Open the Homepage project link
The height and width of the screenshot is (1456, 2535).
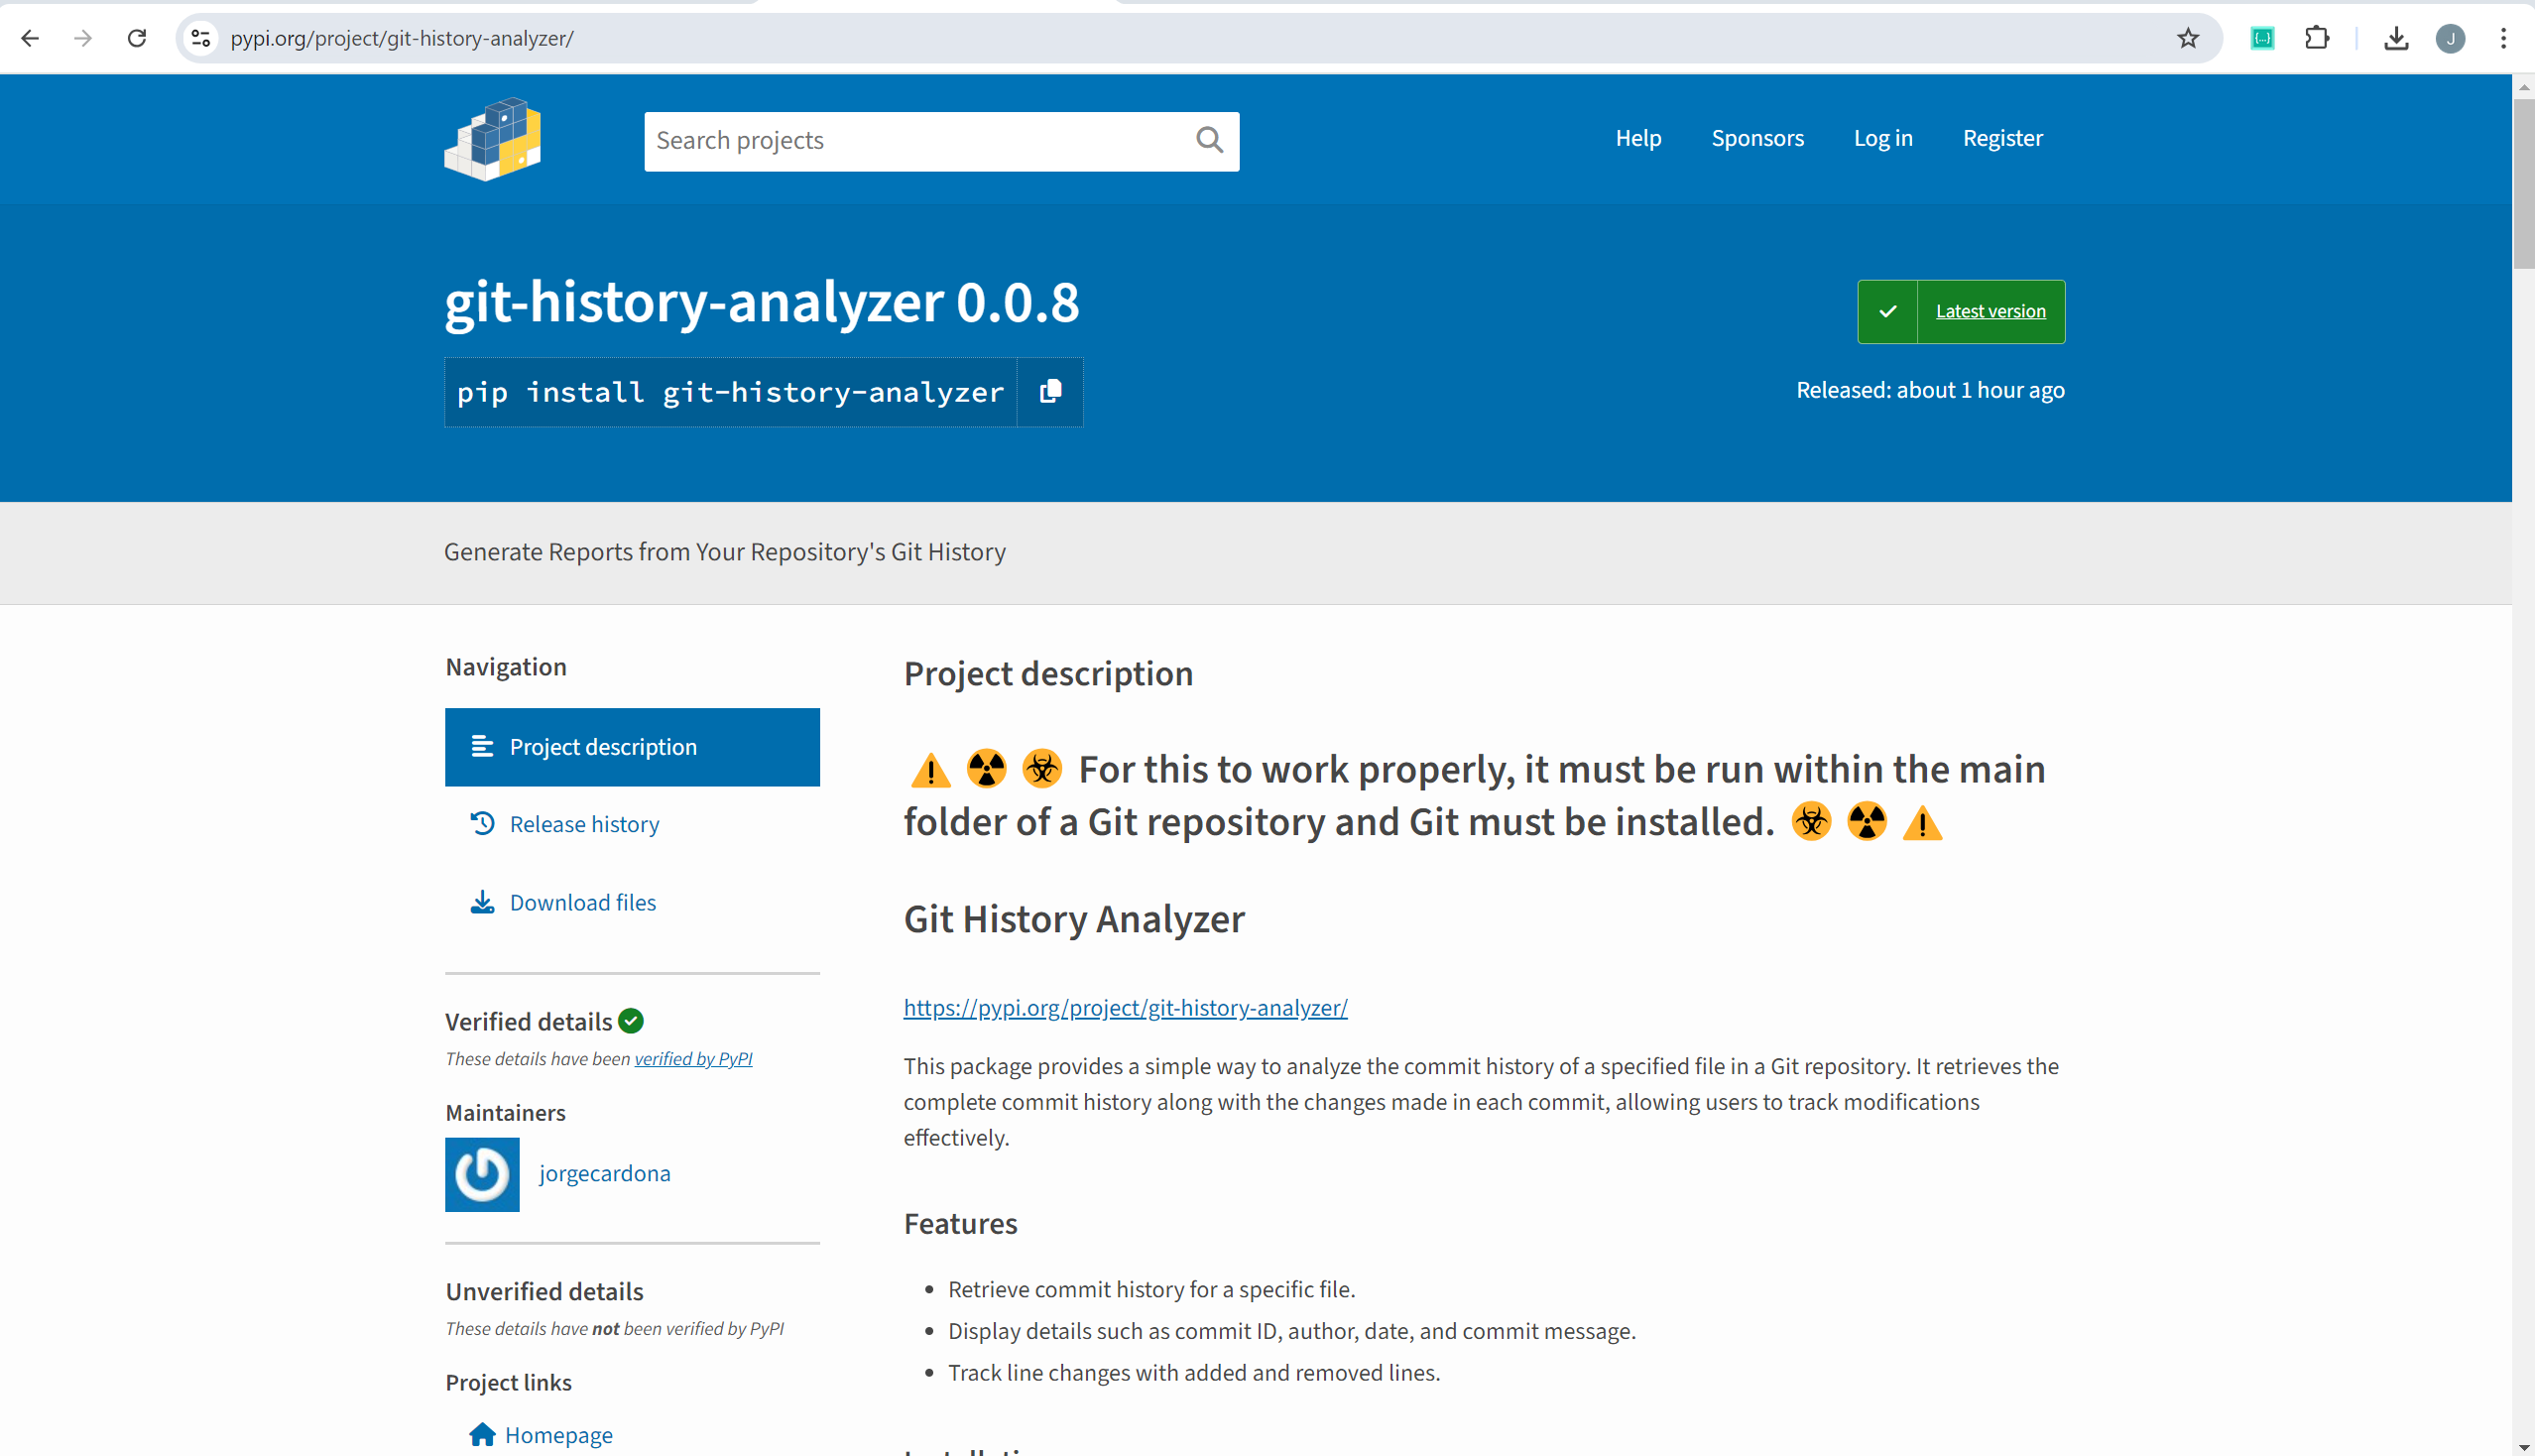558,1435
